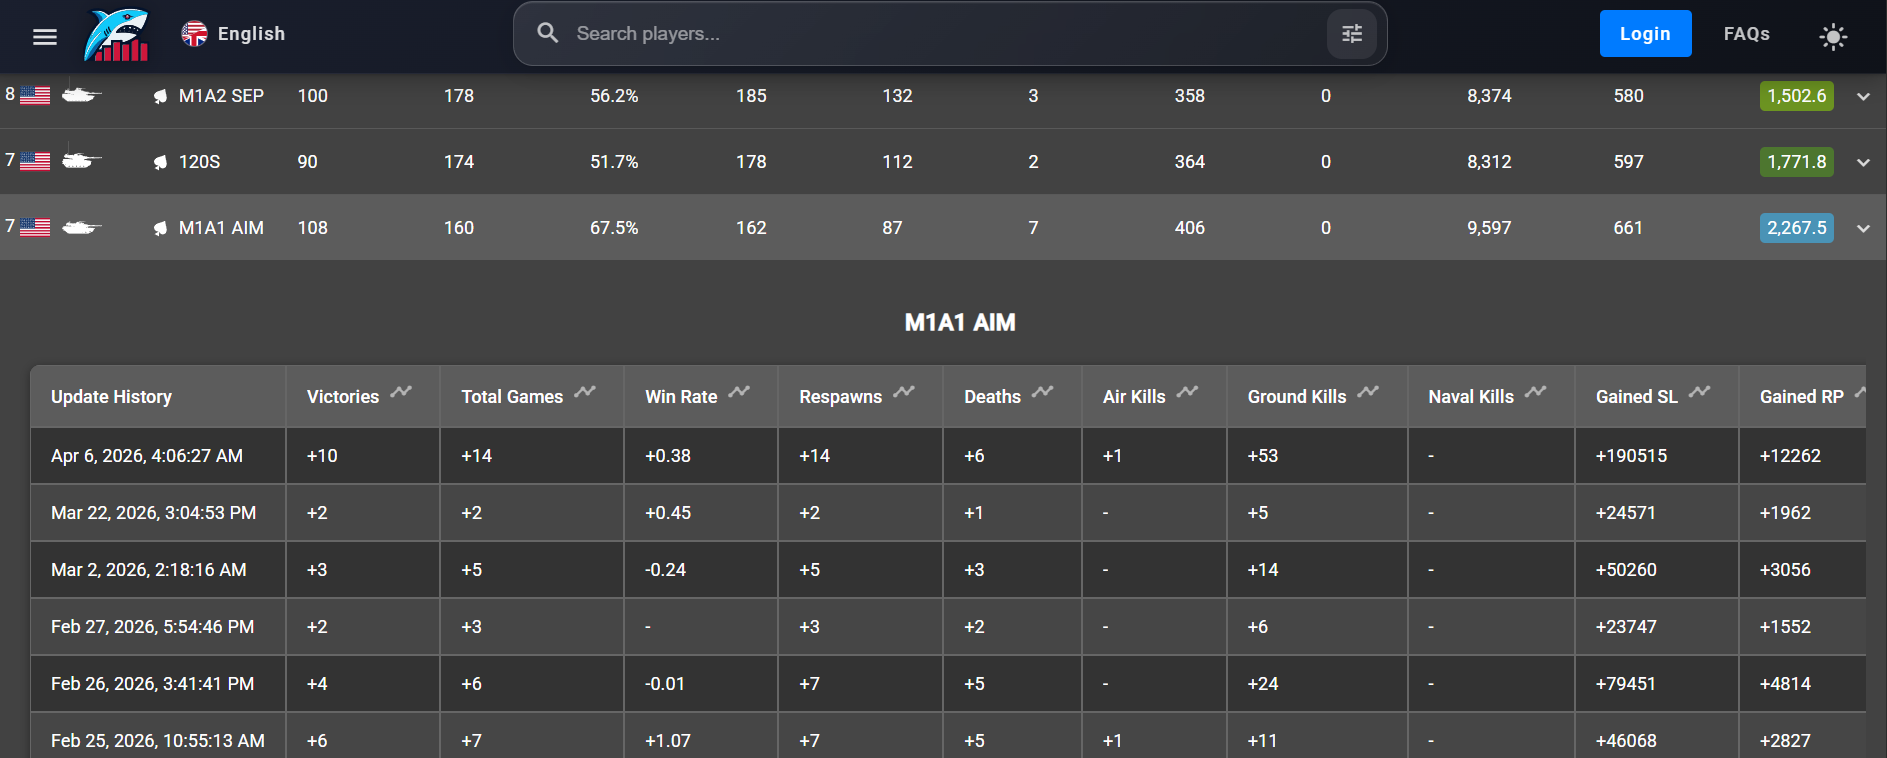1887x758 pixels.
Task: Select the M1A2 SEP vehicle name
Action: (x=221, y=96)
